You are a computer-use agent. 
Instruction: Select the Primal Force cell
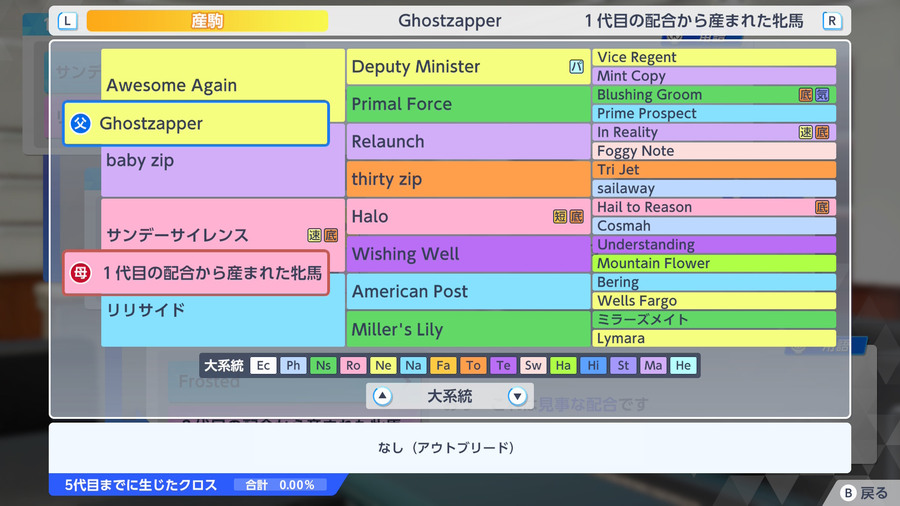pos(468,104)
